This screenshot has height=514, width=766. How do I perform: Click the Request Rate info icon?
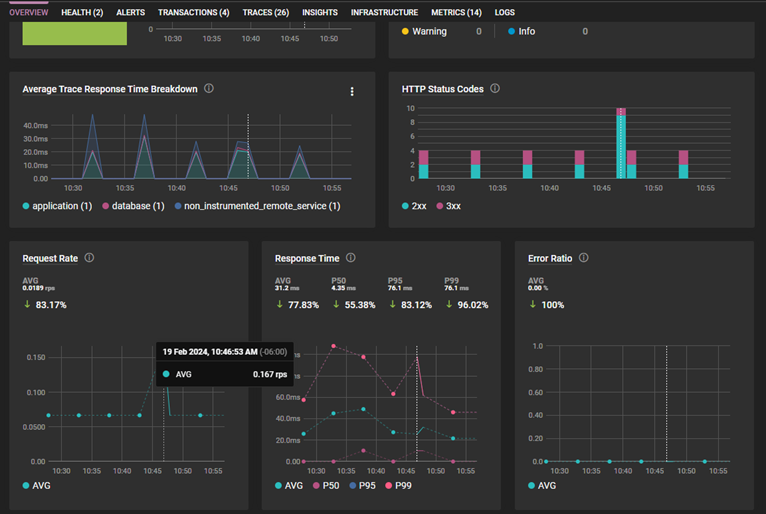pyautogui.click(x=89, y=257)
